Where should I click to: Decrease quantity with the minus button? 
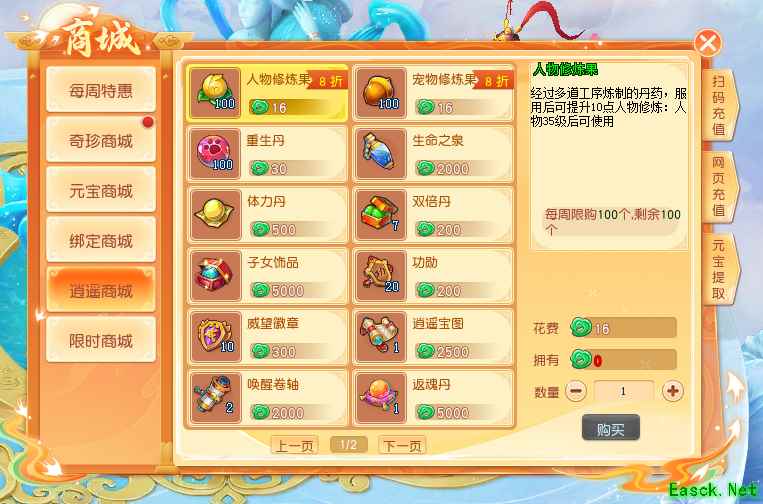pos(576,391)
